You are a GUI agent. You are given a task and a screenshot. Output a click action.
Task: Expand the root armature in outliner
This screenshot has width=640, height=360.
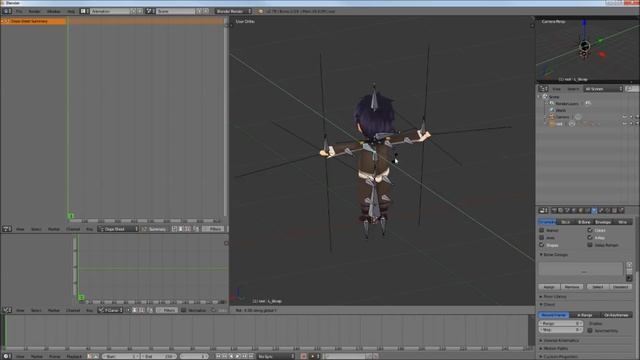546,124
